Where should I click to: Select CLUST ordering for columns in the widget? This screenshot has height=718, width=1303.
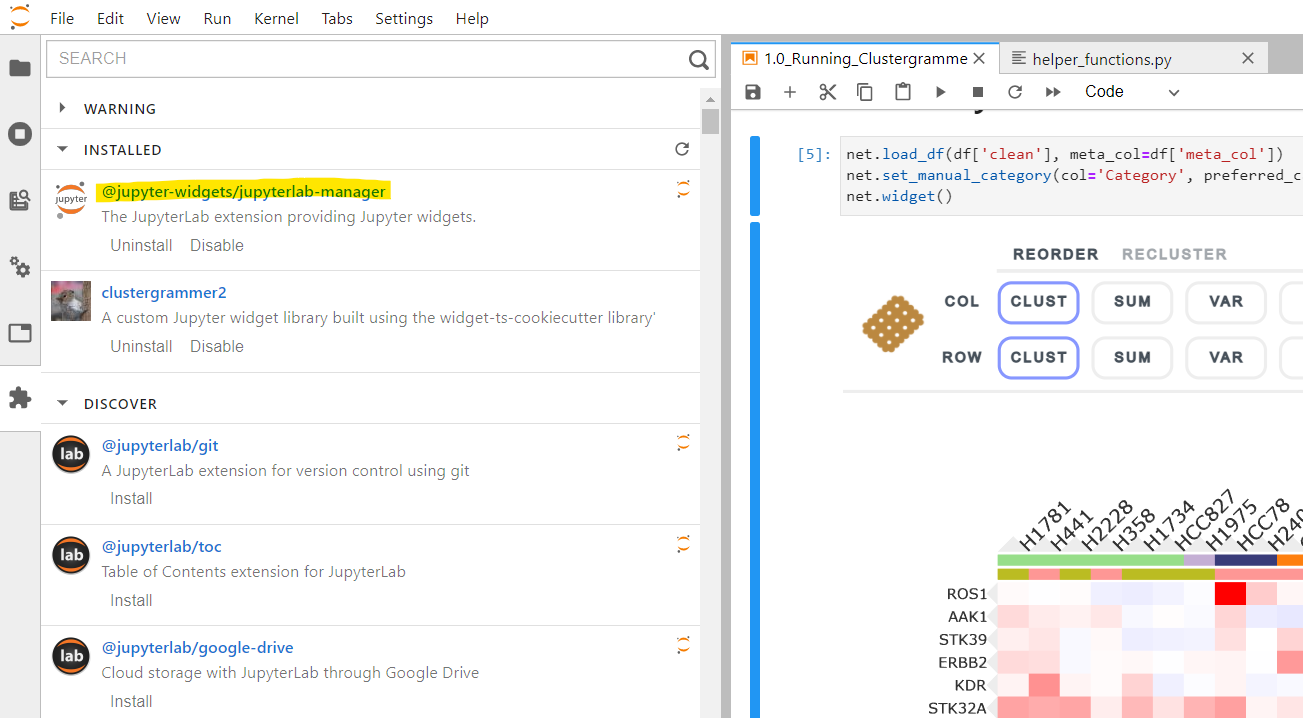1038,302
